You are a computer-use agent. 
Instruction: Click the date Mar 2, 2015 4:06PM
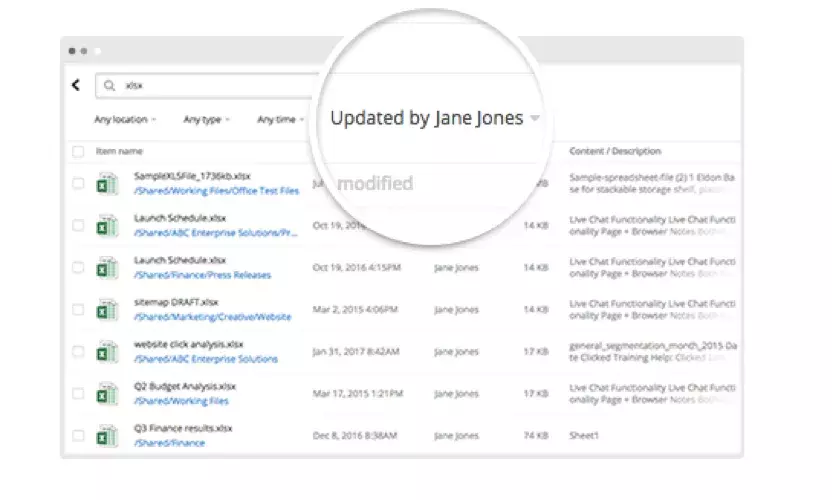pyautogui.click(x=355, y=309)
